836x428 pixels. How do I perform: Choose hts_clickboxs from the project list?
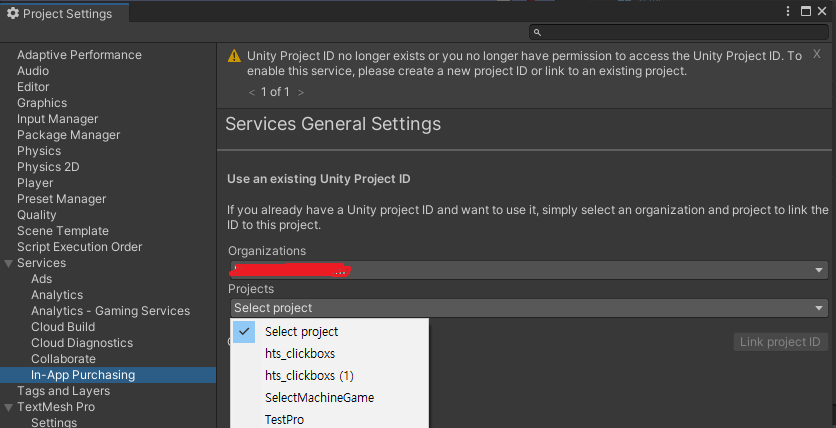click(329, 353)
